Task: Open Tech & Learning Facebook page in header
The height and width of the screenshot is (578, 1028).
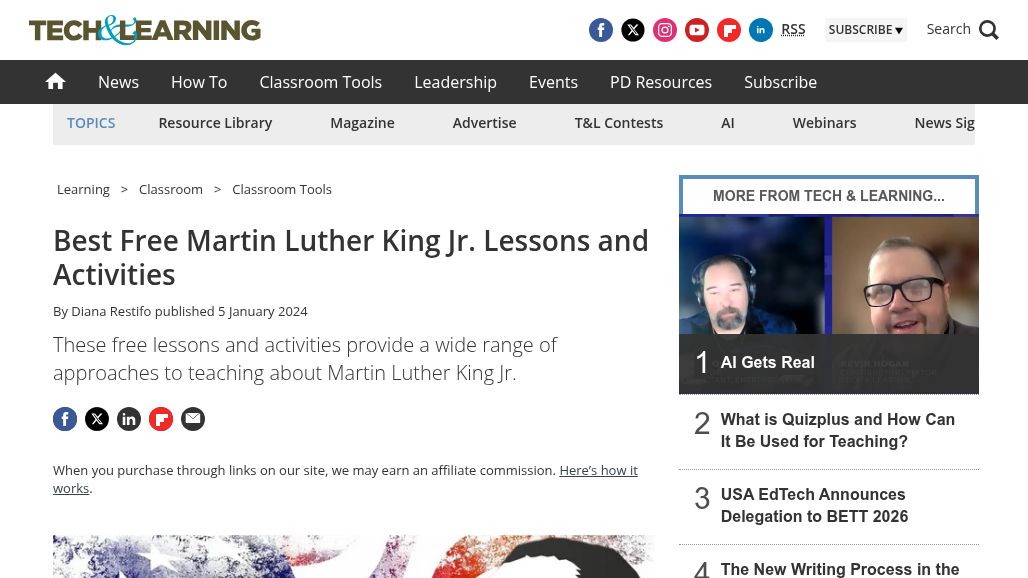Action: point(601,30)
